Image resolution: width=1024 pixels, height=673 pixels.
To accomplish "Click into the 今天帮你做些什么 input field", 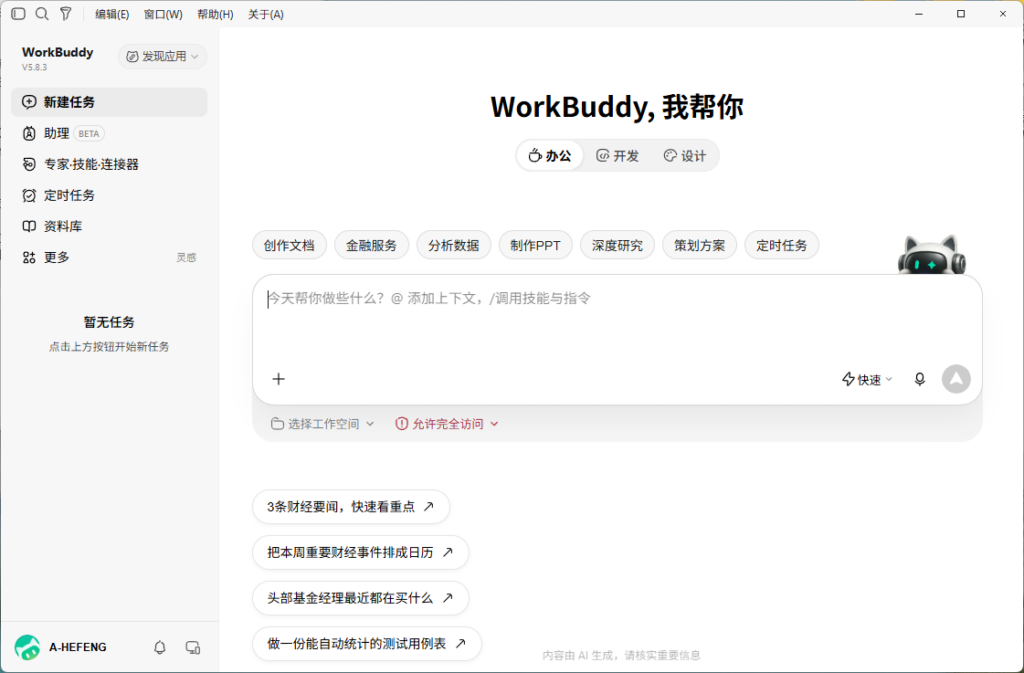I will pos(617,320).
